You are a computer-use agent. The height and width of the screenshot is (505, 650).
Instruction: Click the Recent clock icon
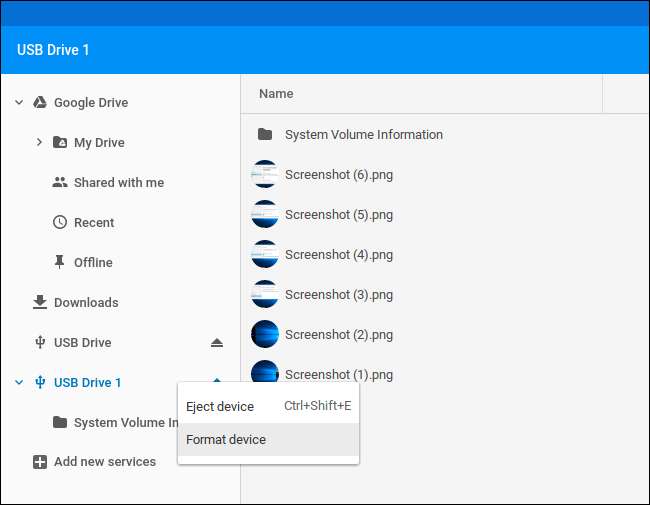(60, 223)
